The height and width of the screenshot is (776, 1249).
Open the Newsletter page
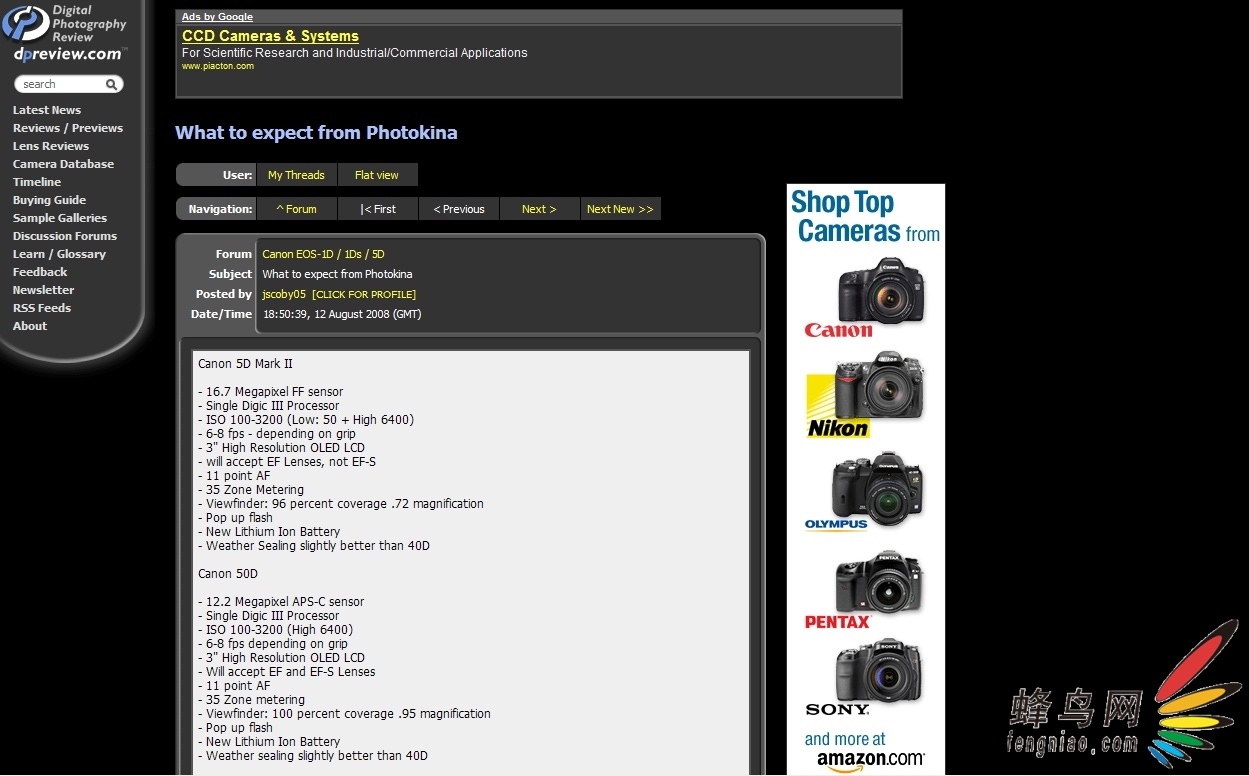tap(44, 290)
